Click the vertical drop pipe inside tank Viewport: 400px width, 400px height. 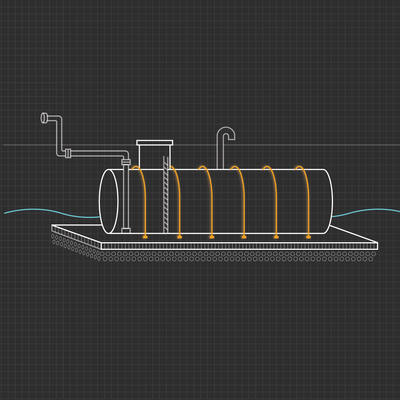coord(126,197)
